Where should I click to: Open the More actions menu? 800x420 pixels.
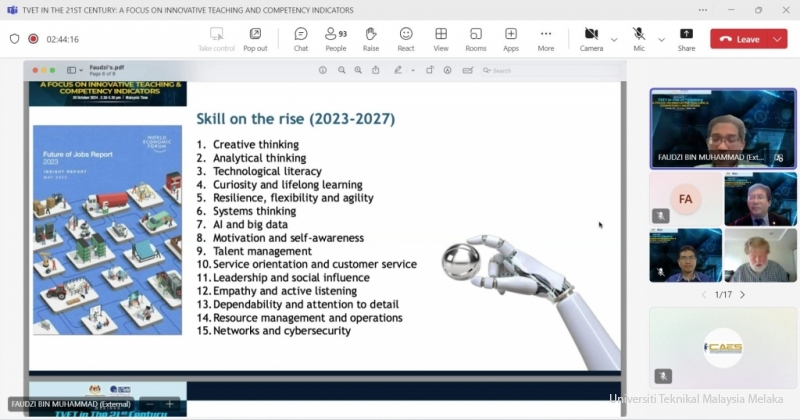pyautogui.click(x=545, y=39)
